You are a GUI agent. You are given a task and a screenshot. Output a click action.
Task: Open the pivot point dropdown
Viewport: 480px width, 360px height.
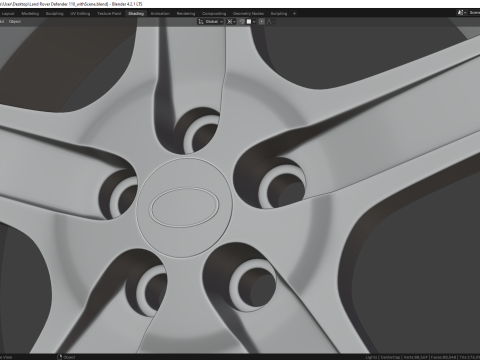coord(231,22)
